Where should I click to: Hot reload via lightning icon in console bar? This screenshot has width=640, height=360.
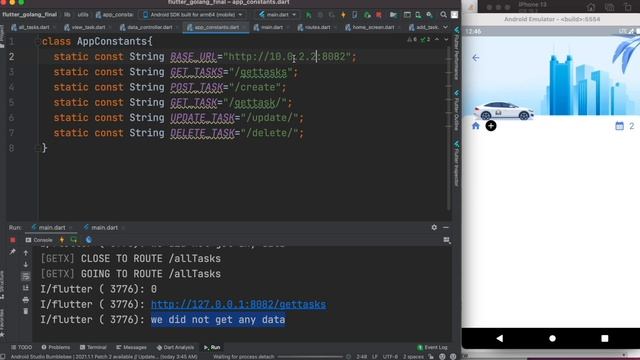point(62,240)
